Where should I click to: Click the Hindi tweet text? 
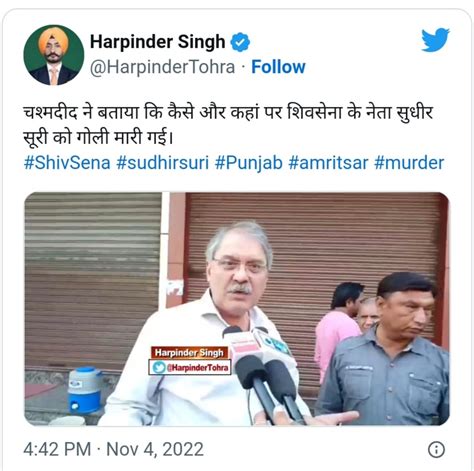pyautogui.click(x=228, y=125)
